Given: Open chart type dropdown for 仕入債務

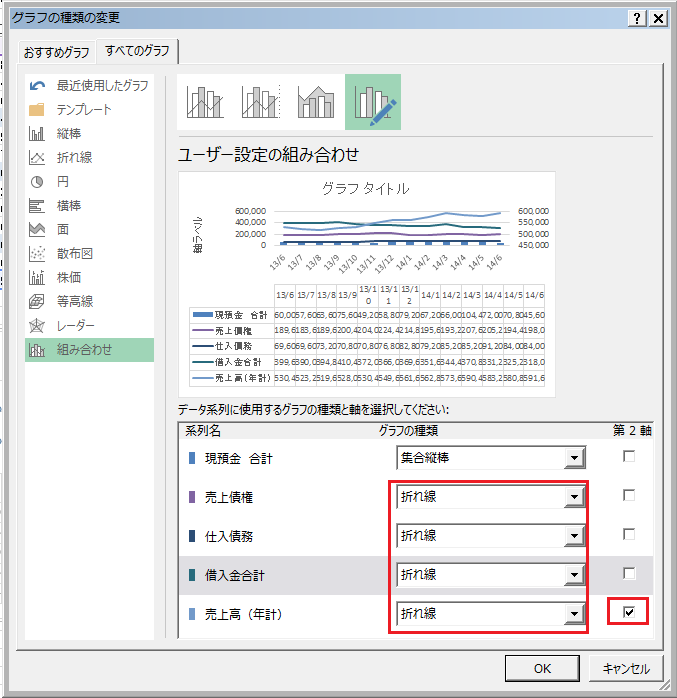Looking at the screenshot, I should (574, 536).
